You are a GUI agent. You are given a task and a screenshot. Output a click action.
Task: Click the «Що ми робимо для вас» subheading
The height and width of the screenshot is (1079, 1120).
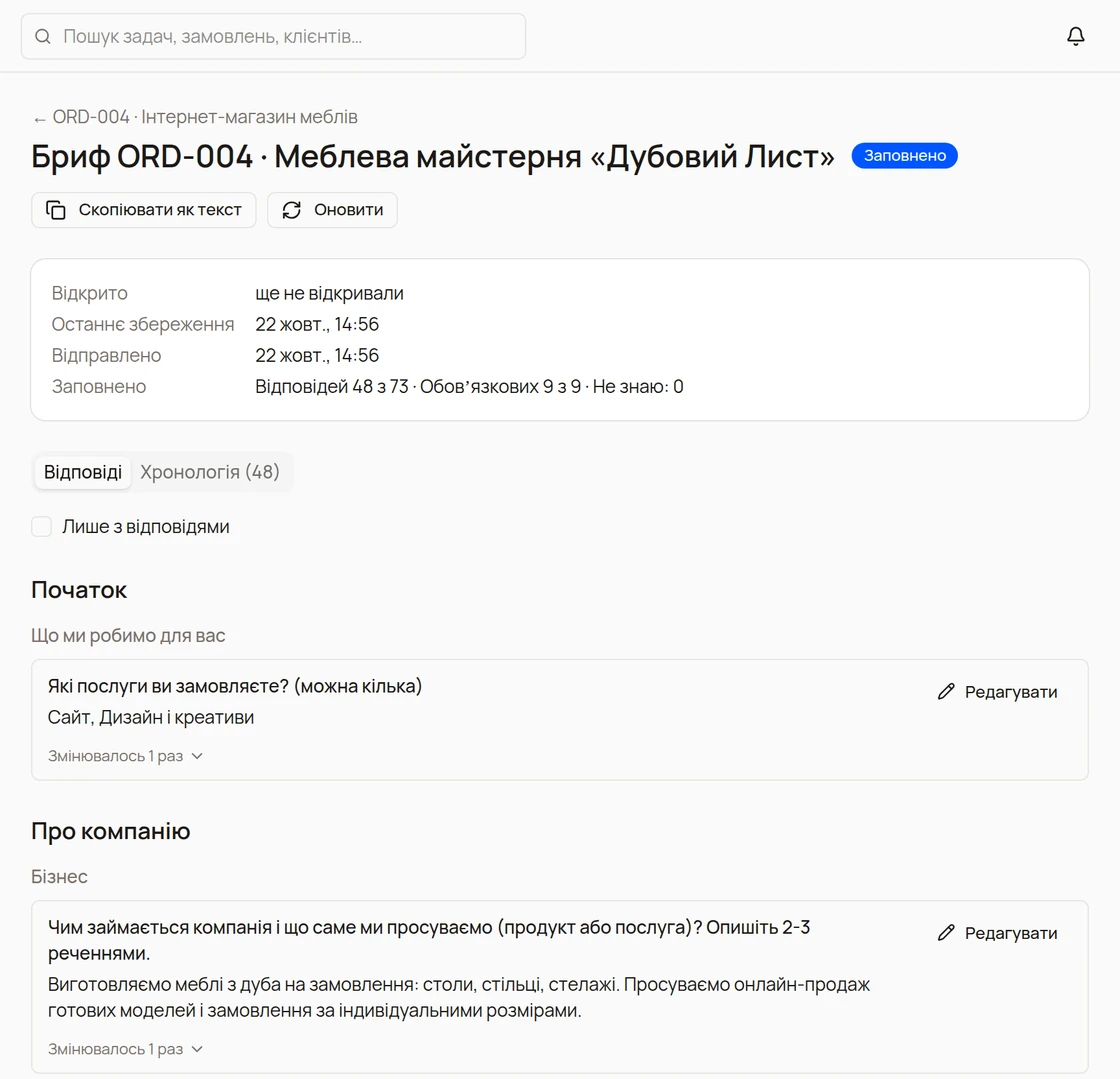[x=128, y=636]
